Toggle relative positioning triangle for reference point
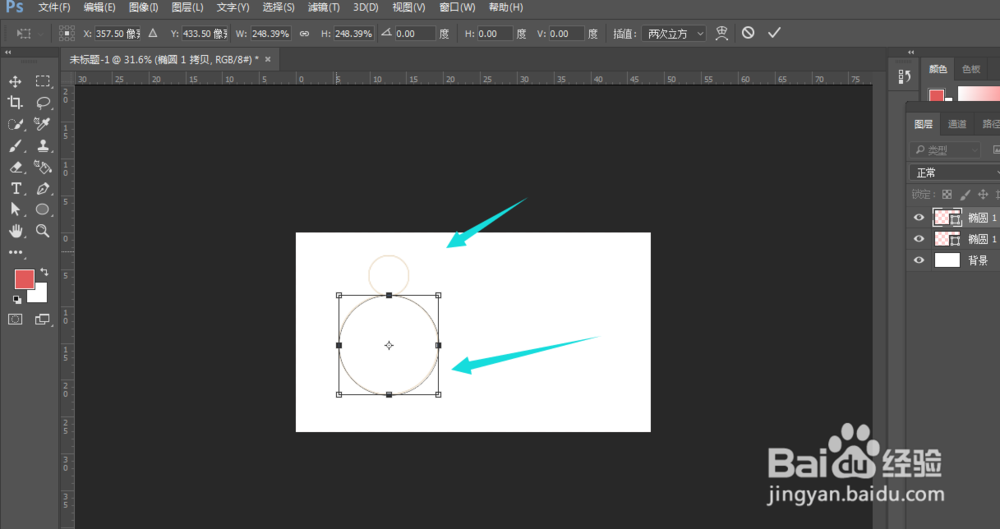Image resolution: width=1000 pixels, height=529 pixels. click(x=152, y=33)
